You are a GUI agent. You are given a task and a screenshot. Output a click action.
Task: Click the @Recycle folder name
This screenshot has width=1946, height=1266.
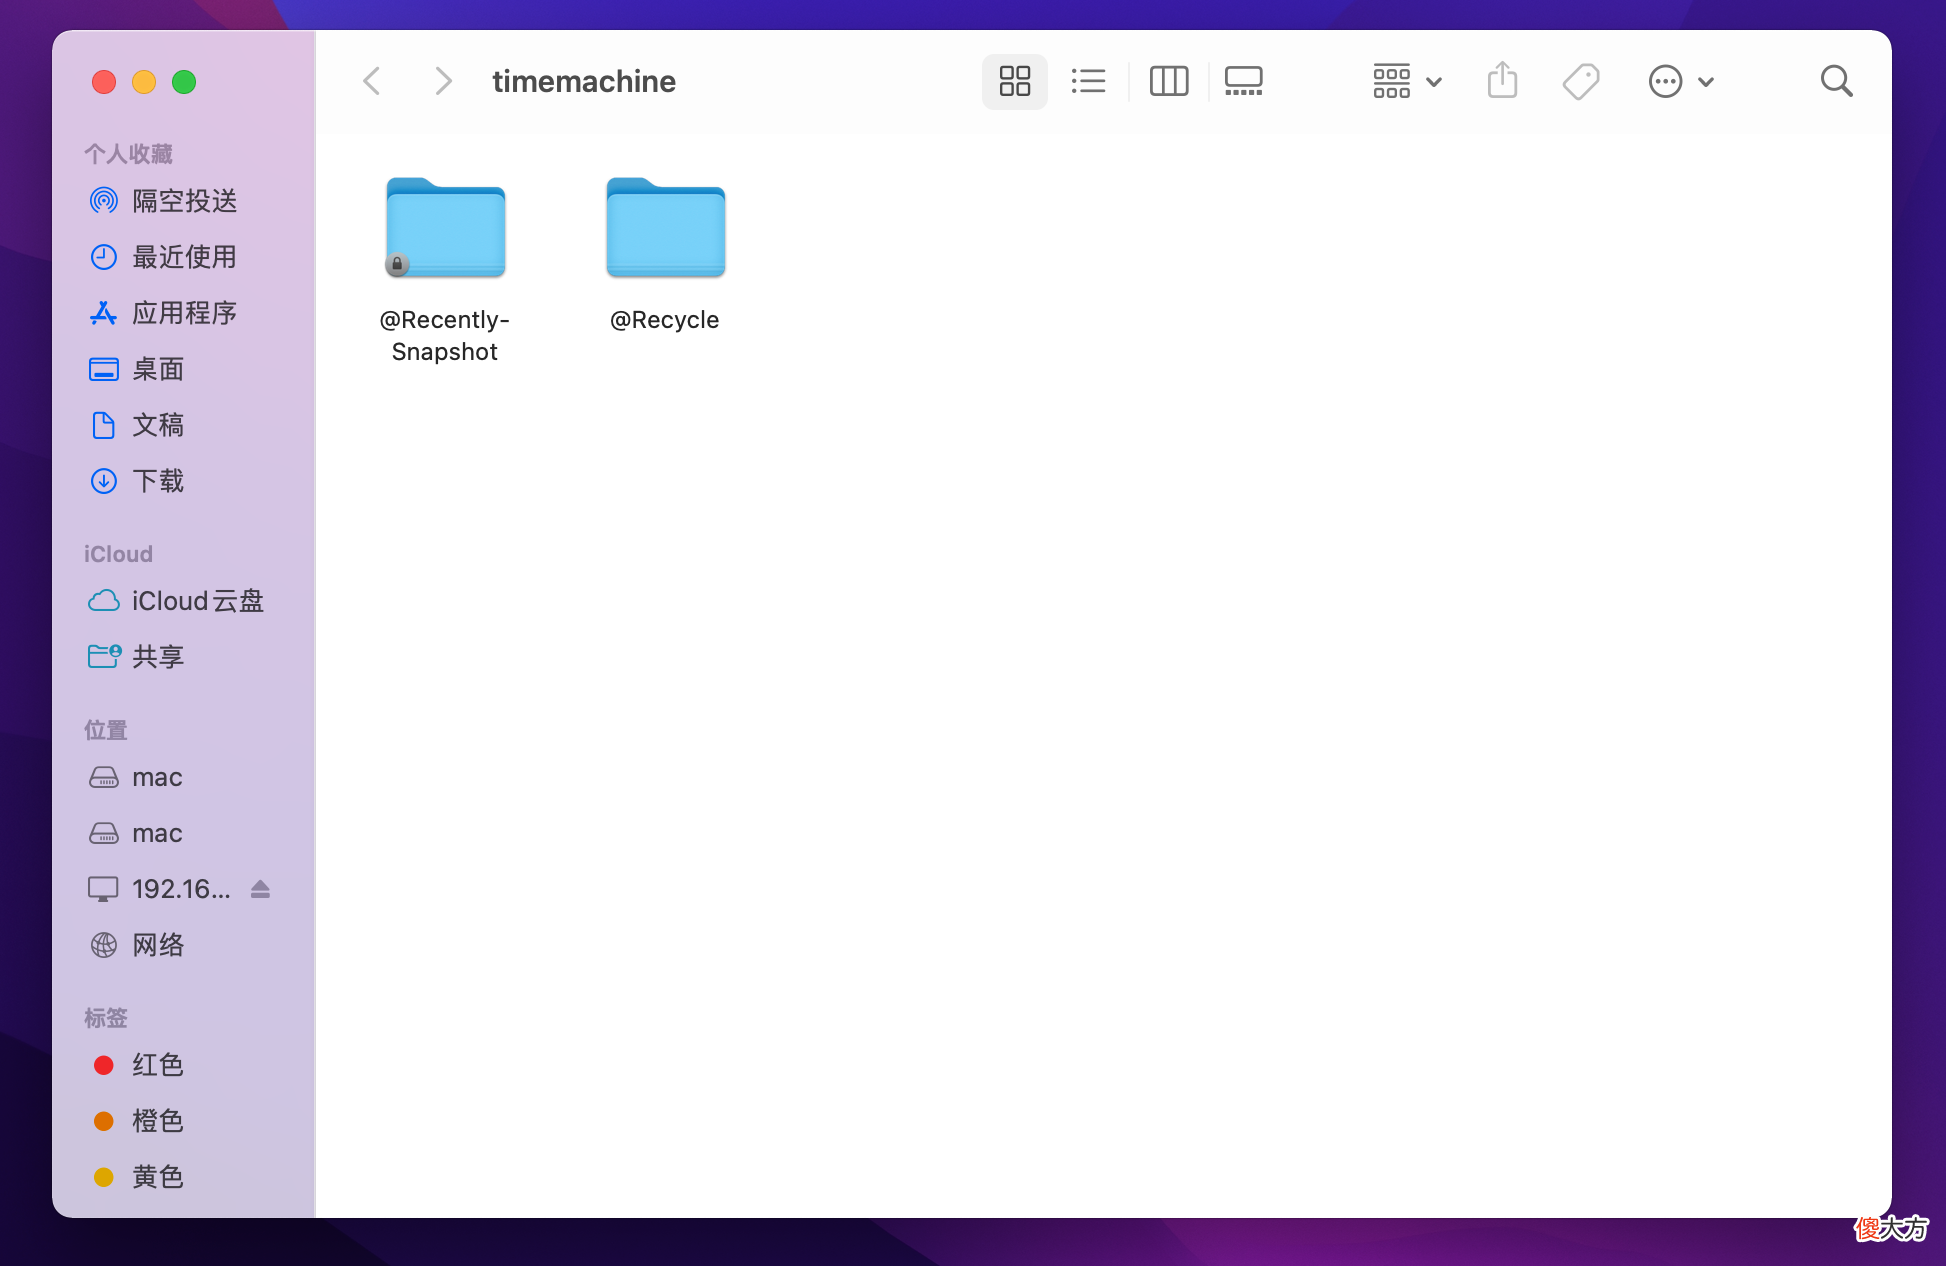(x=665, y=320)
